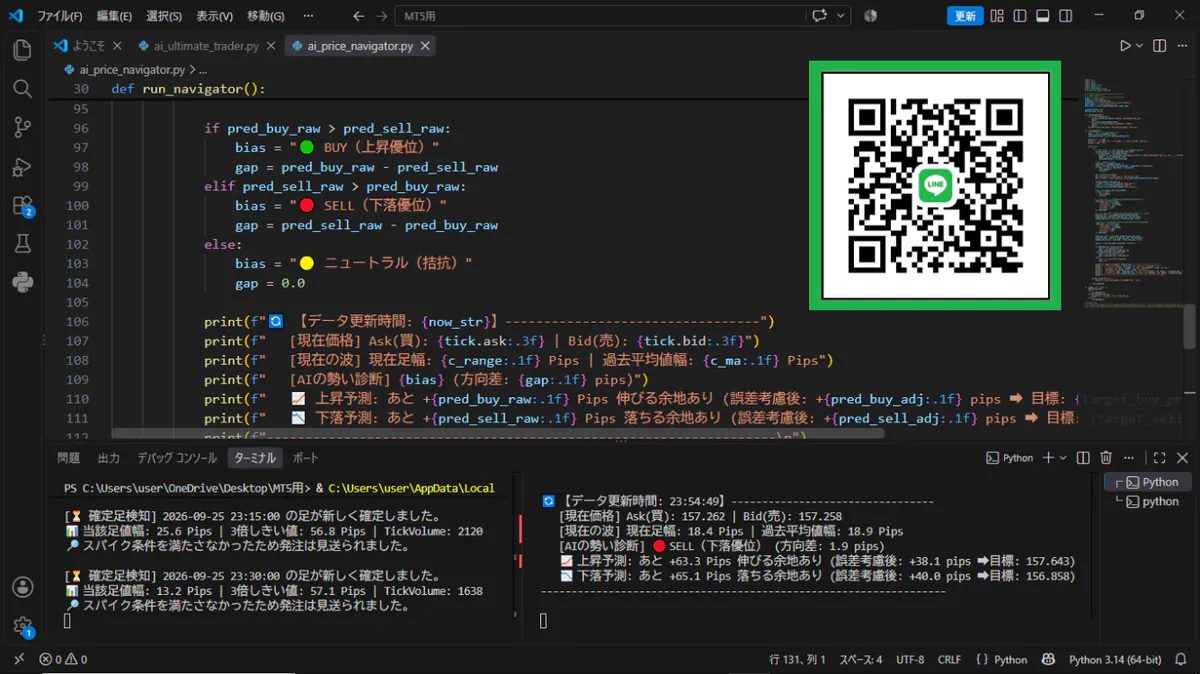
Task: Split the terminal panel
Action: click(x=1082, y=458)
